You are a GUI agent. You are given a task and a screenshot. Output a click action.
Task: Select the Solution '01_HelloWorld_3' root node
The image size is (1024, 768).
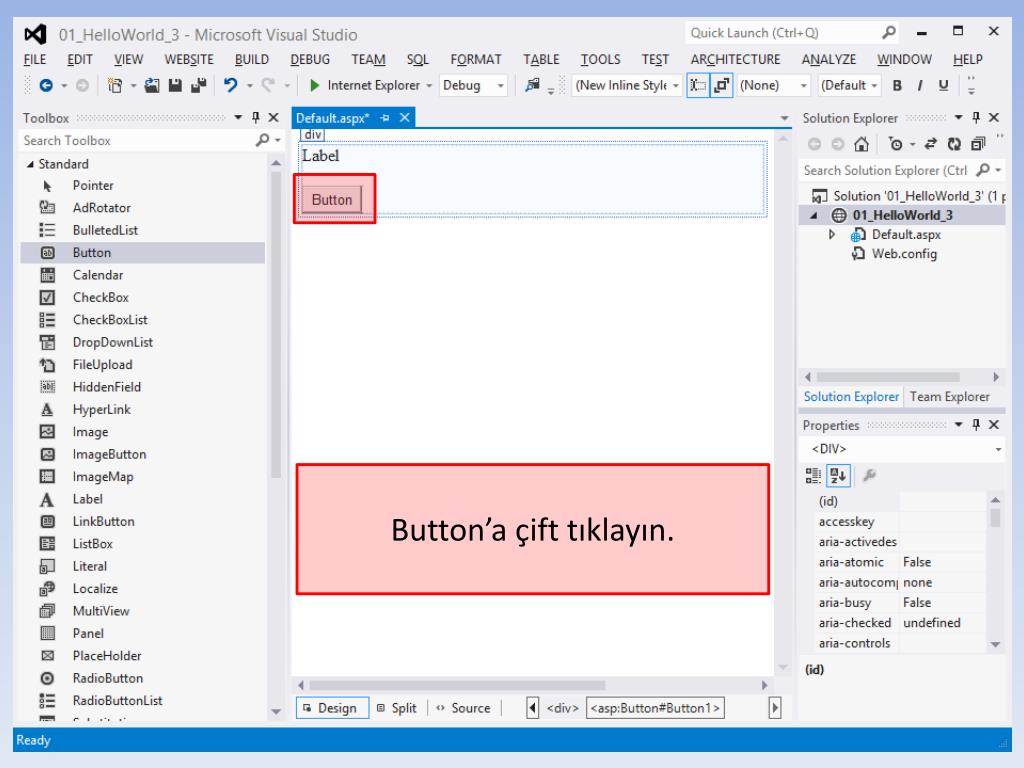click(x=908, y=196)
